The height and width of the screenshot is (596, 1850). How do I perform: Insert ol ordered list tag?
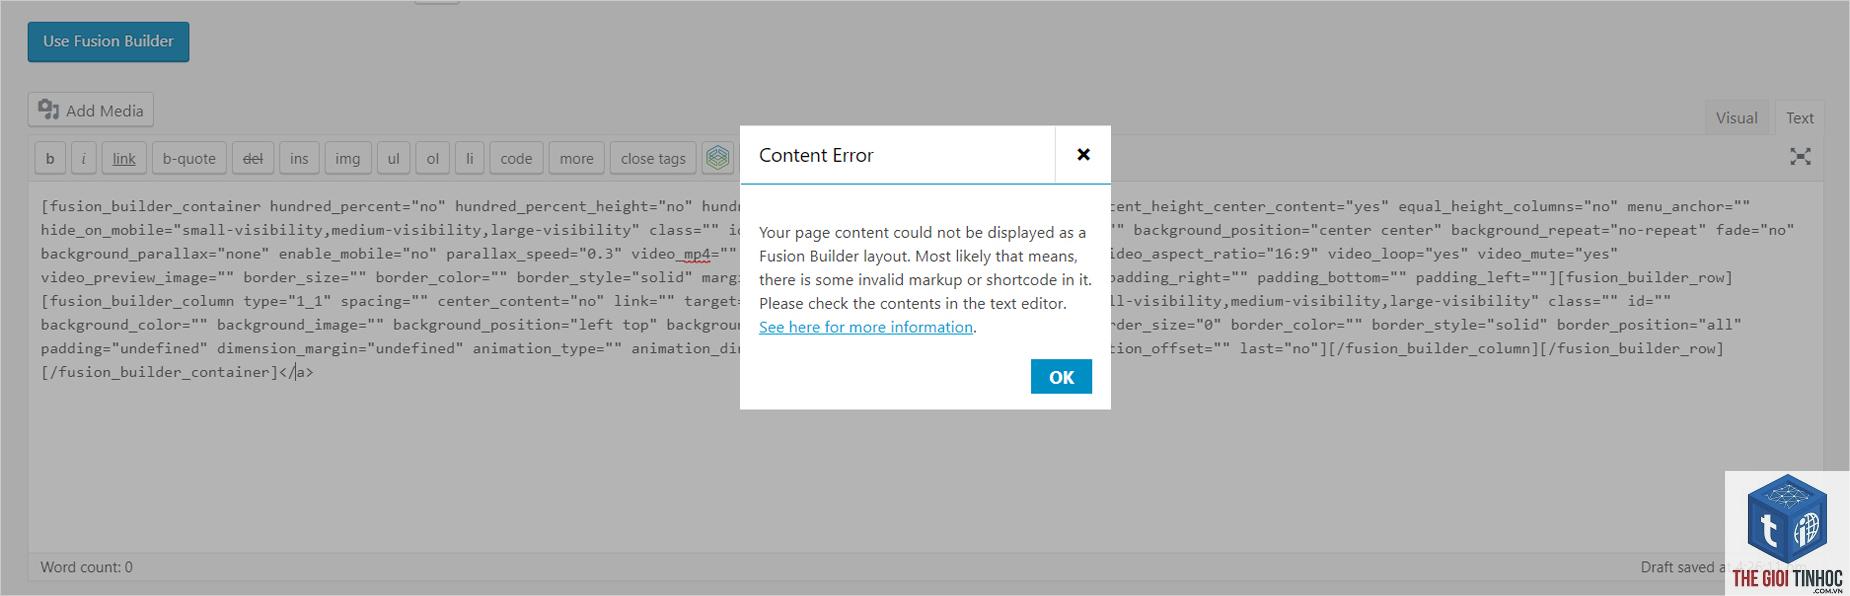tap(432, 158)
